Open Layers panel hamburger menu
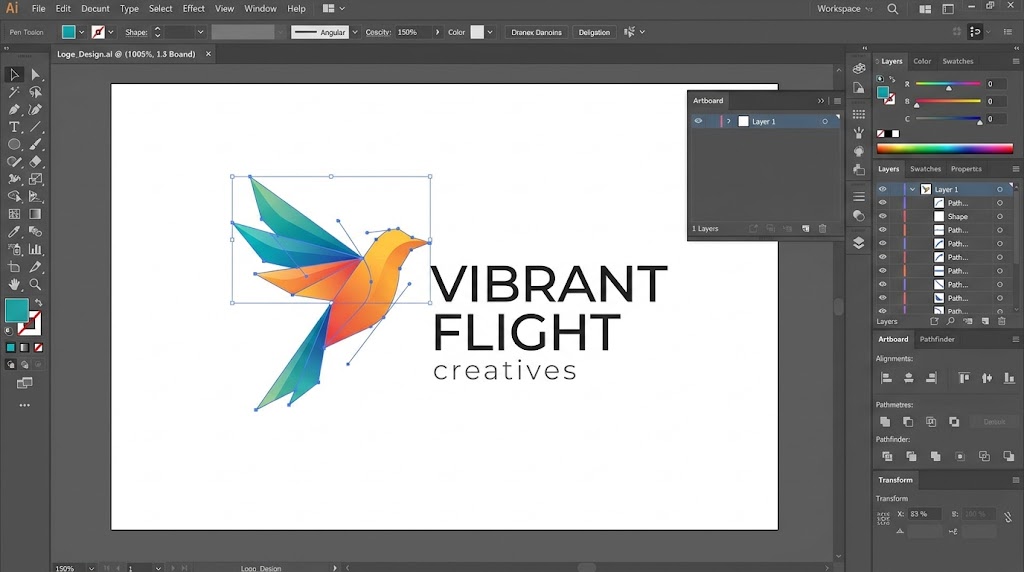Image resolution: width=1024 pixels, height=572 pixels. coord(1016,168)
